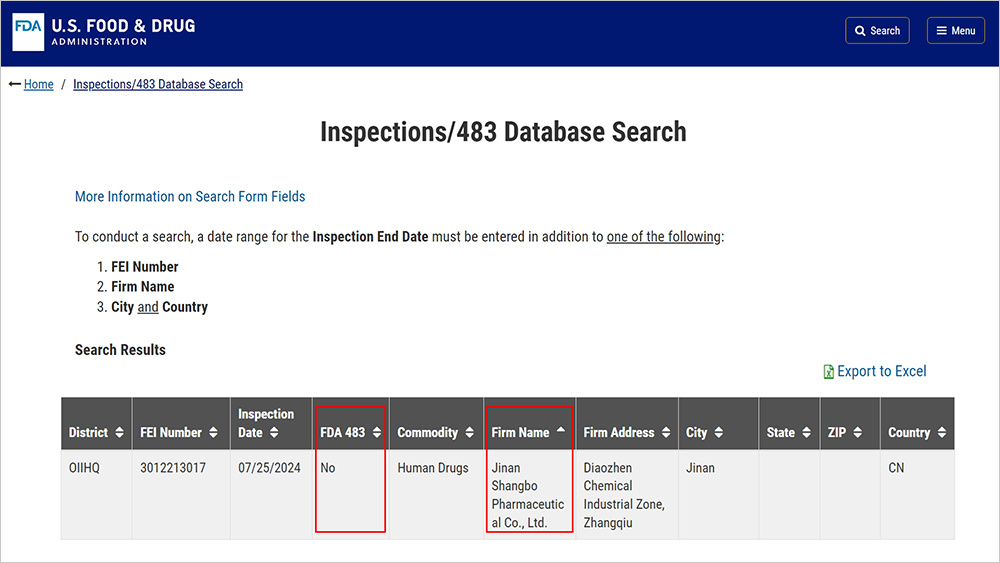Sort by ZIP column arrows

(857, 432)
